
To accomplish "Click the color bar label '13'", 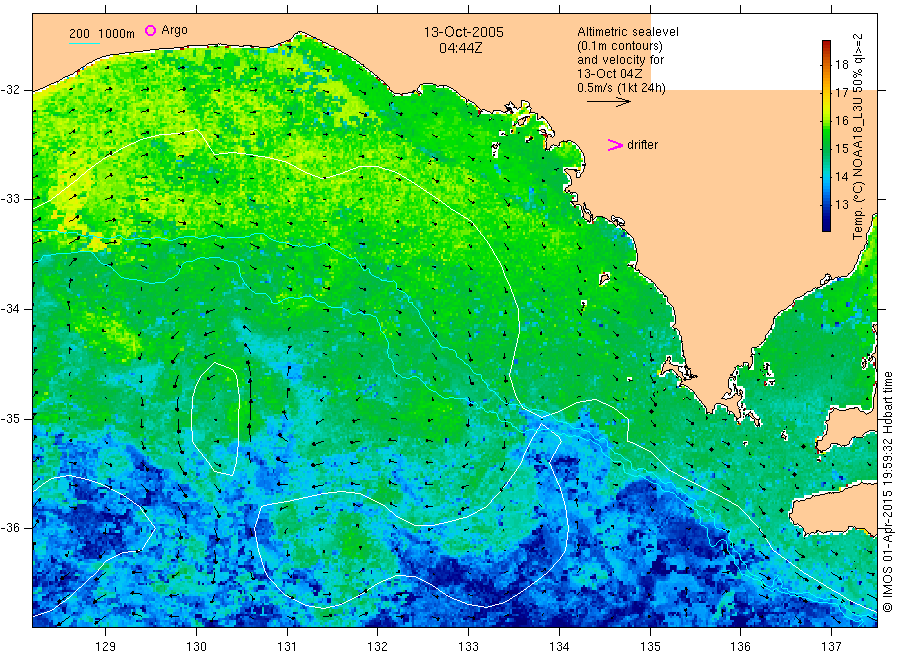I will coord(841,205).
